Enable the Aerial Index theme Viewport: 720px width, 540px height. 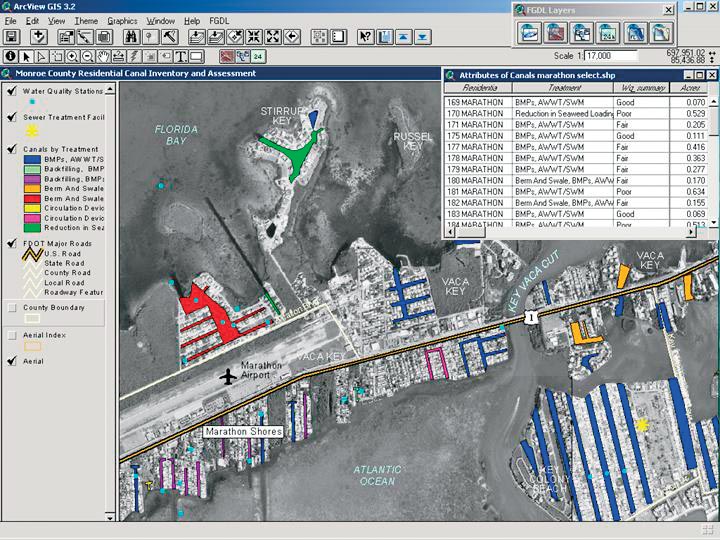coord(12,335)
